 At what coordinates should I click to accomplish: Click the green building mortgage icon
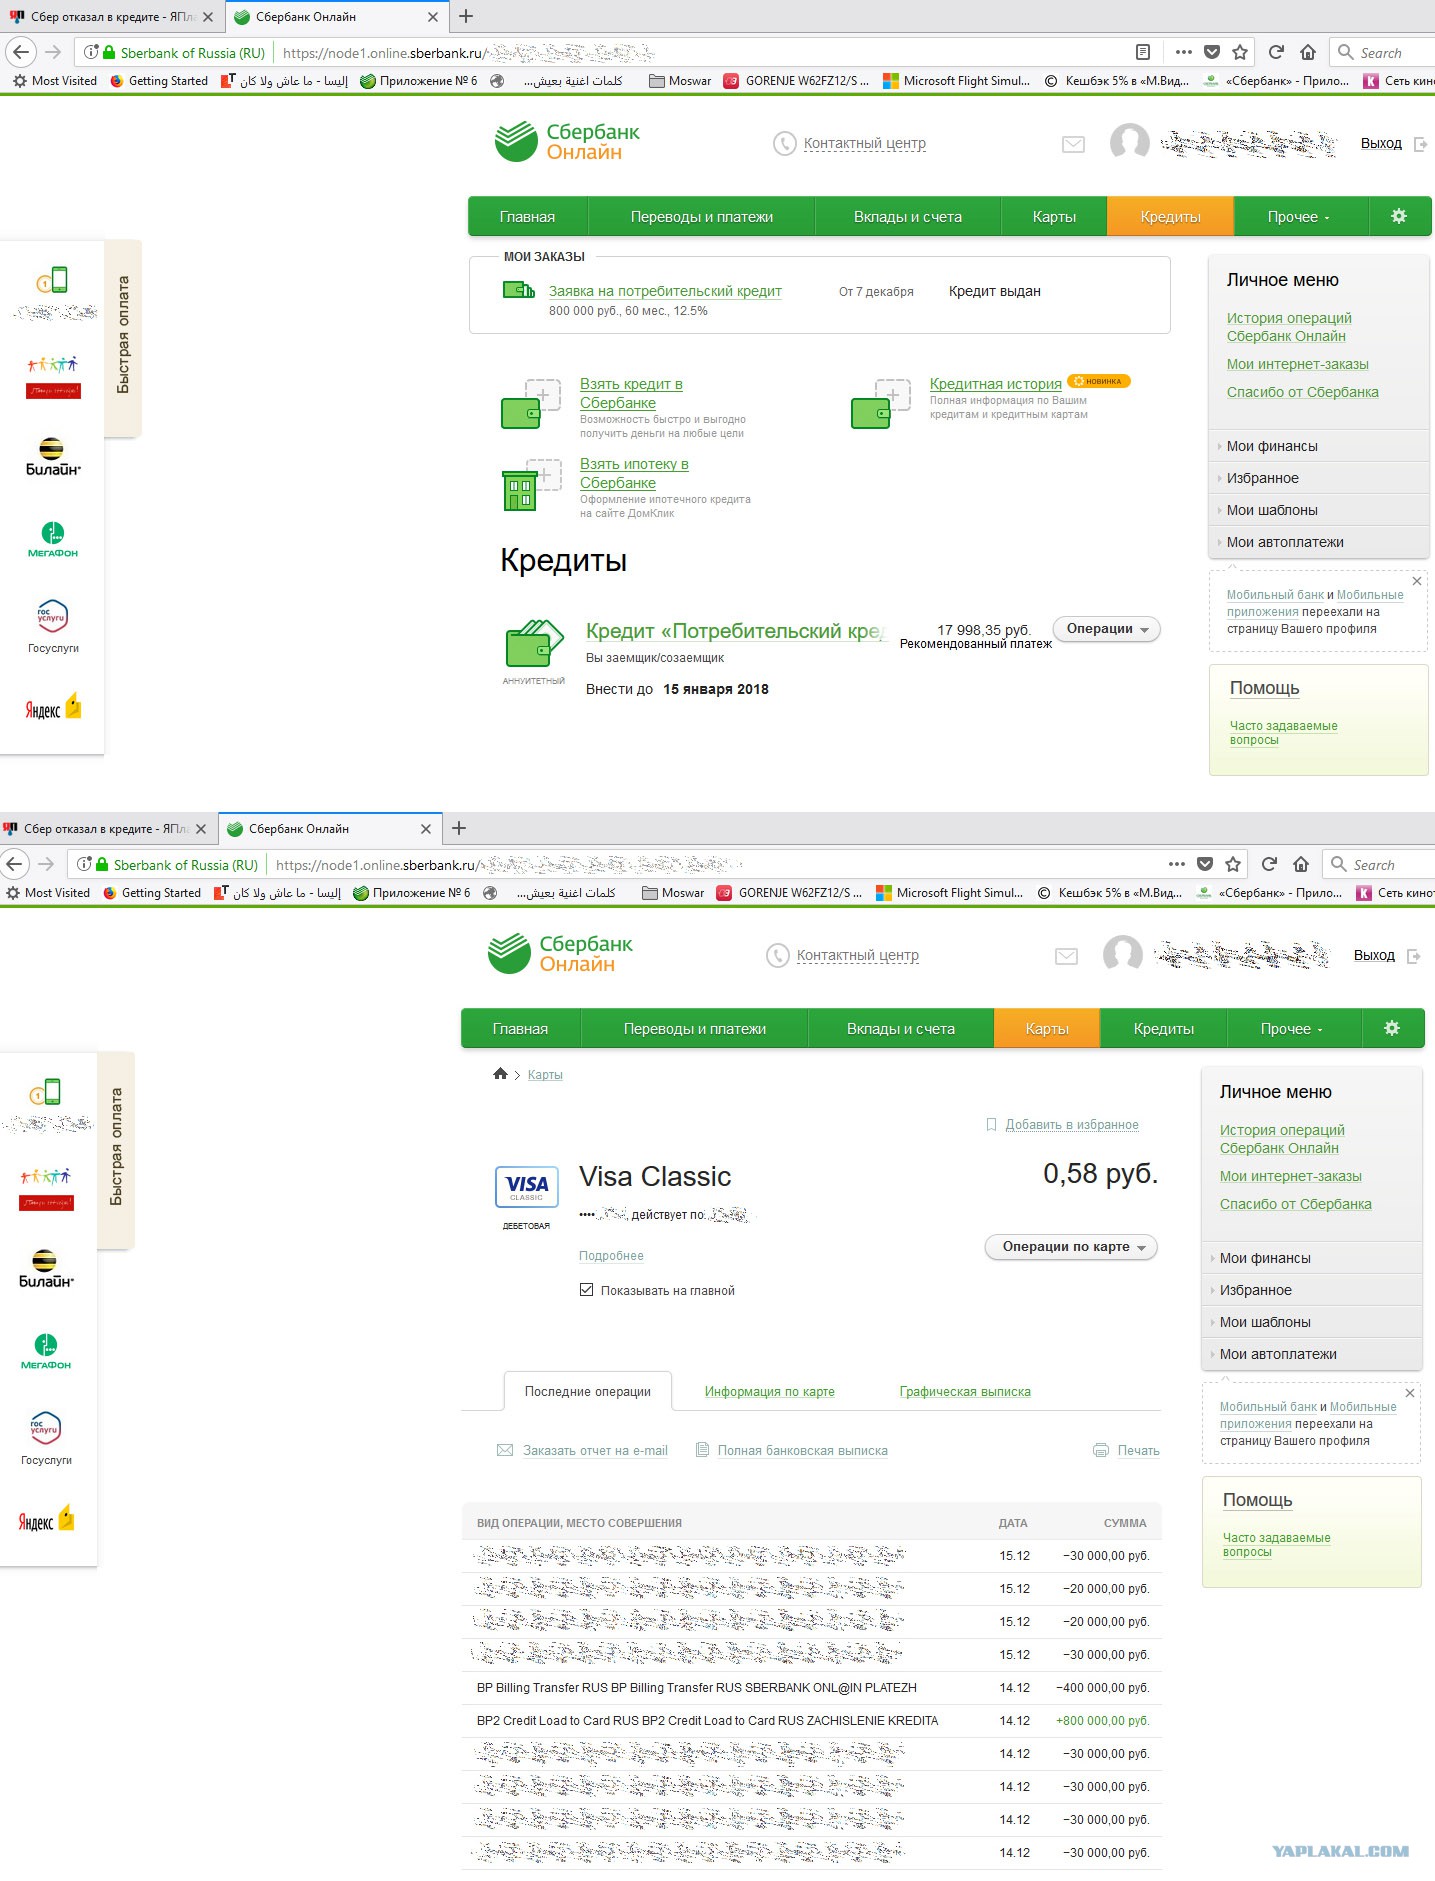(520, 491)
